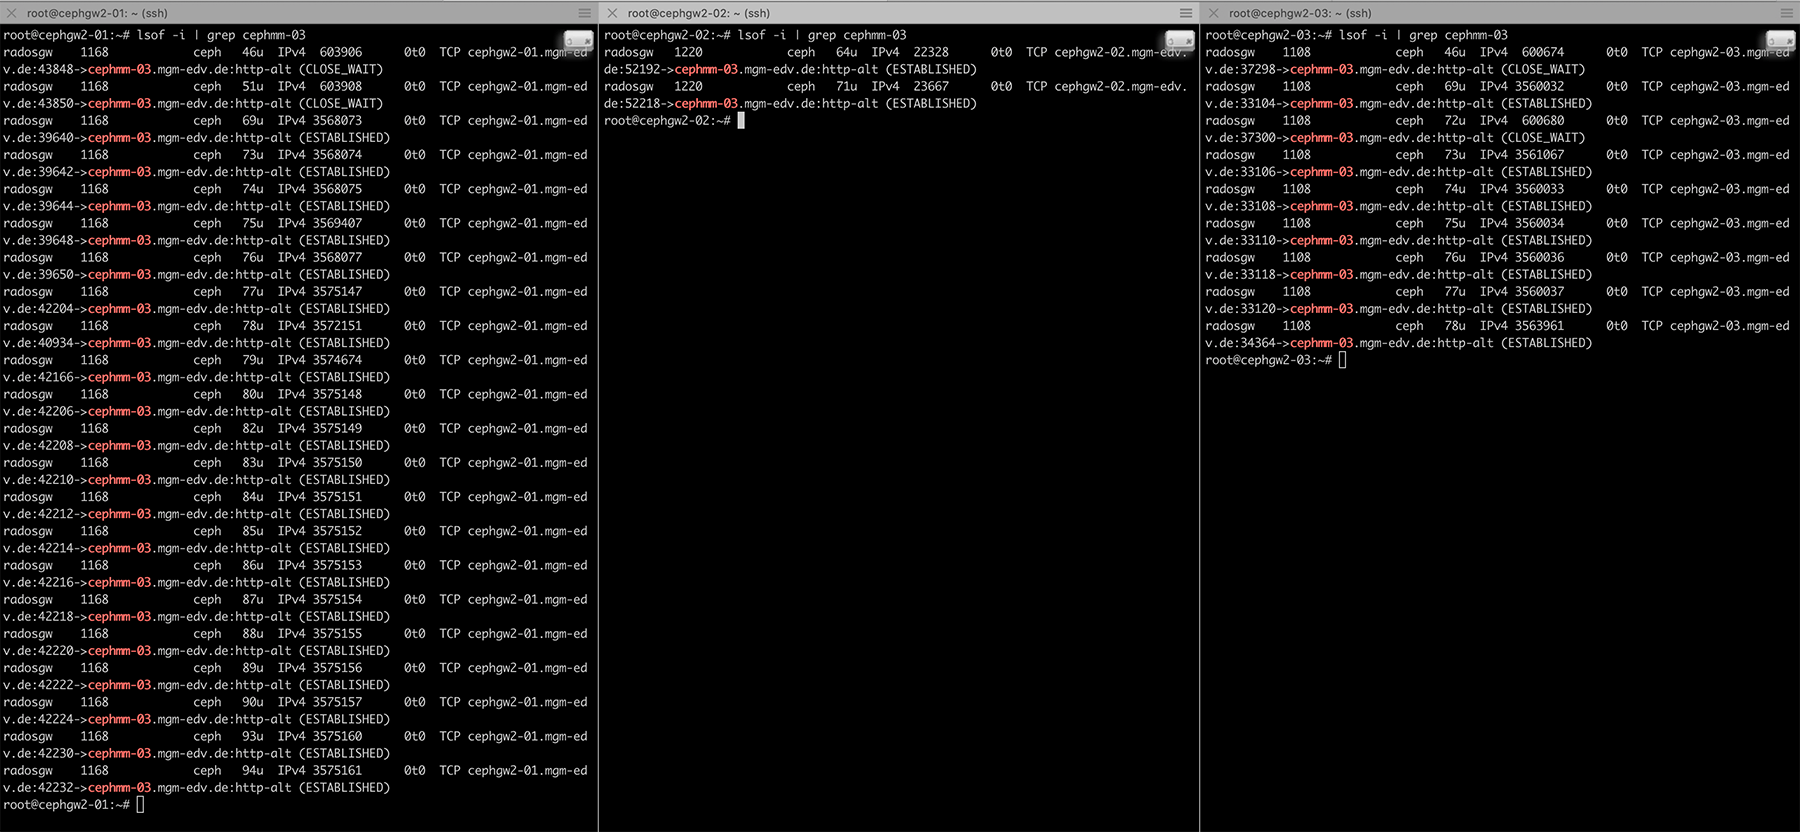Click the empty prompt in cephgw2-03 pane
Viewport: 1800px width, 832px height.
[1276, 360]
